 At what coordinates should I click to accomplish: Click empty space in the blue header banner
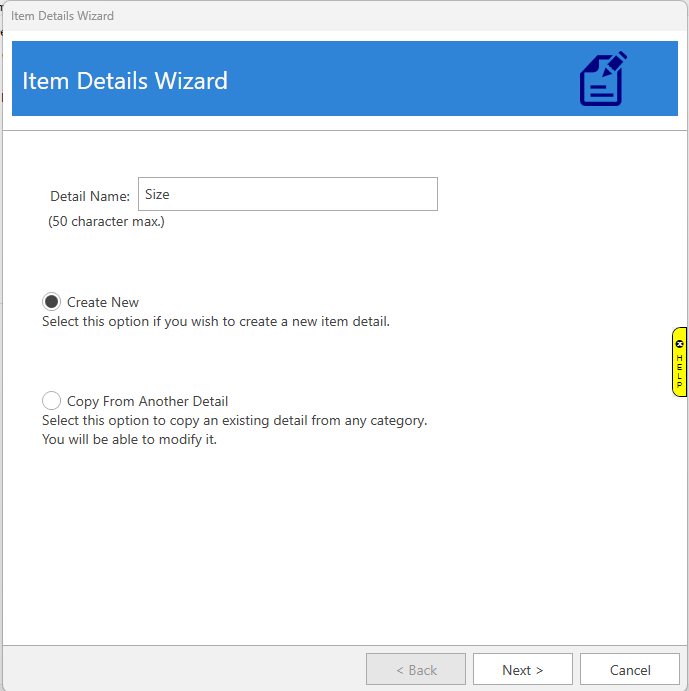400,80
